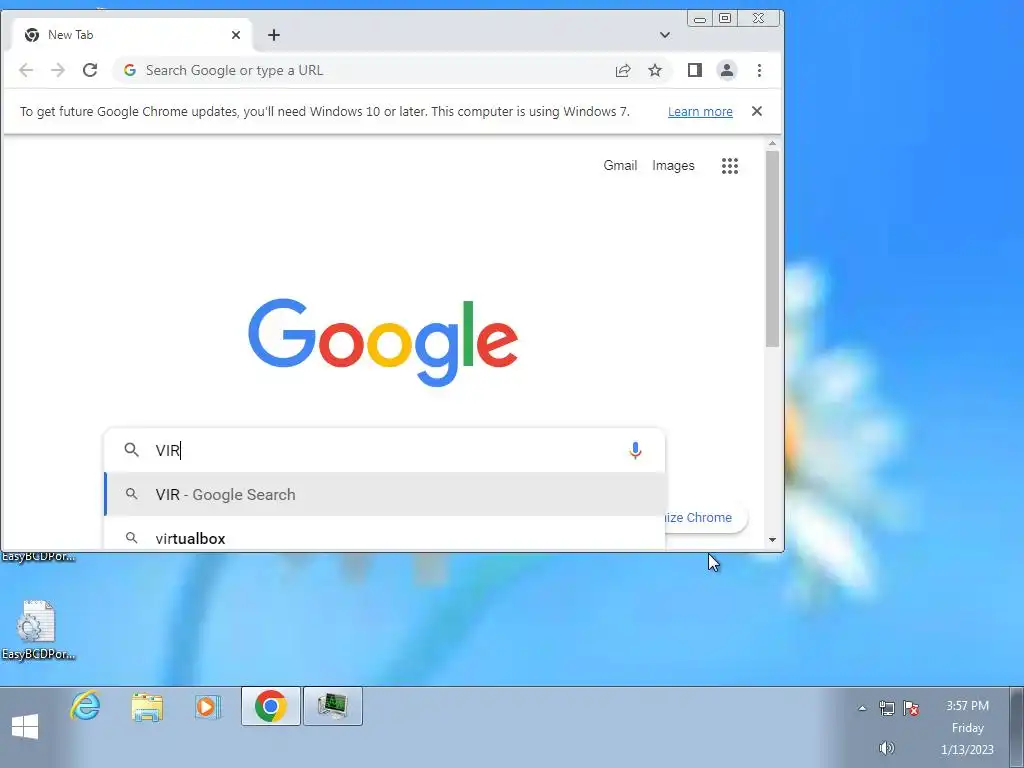1024x768 pixels.
Task: Click the Google logo
Action: [383, 342]
